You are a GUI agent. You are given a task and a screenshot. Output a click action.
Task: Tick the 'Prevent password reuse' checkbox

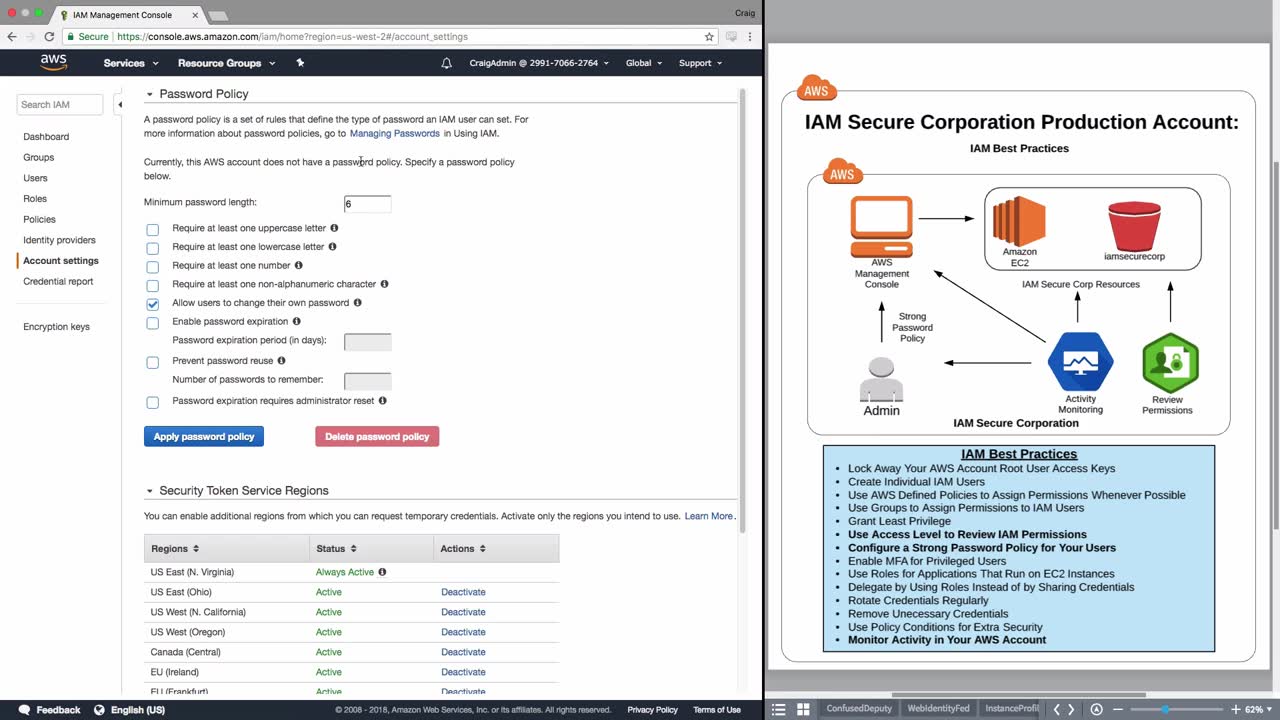pyautogui.click(x=152, y=362)
